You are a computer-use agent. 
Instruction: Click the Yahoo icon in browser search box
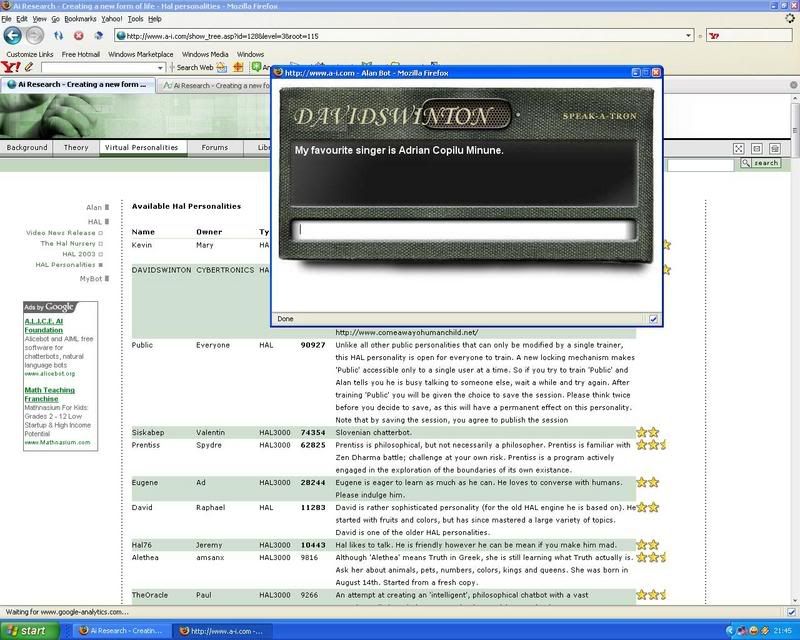coord(714,36)
